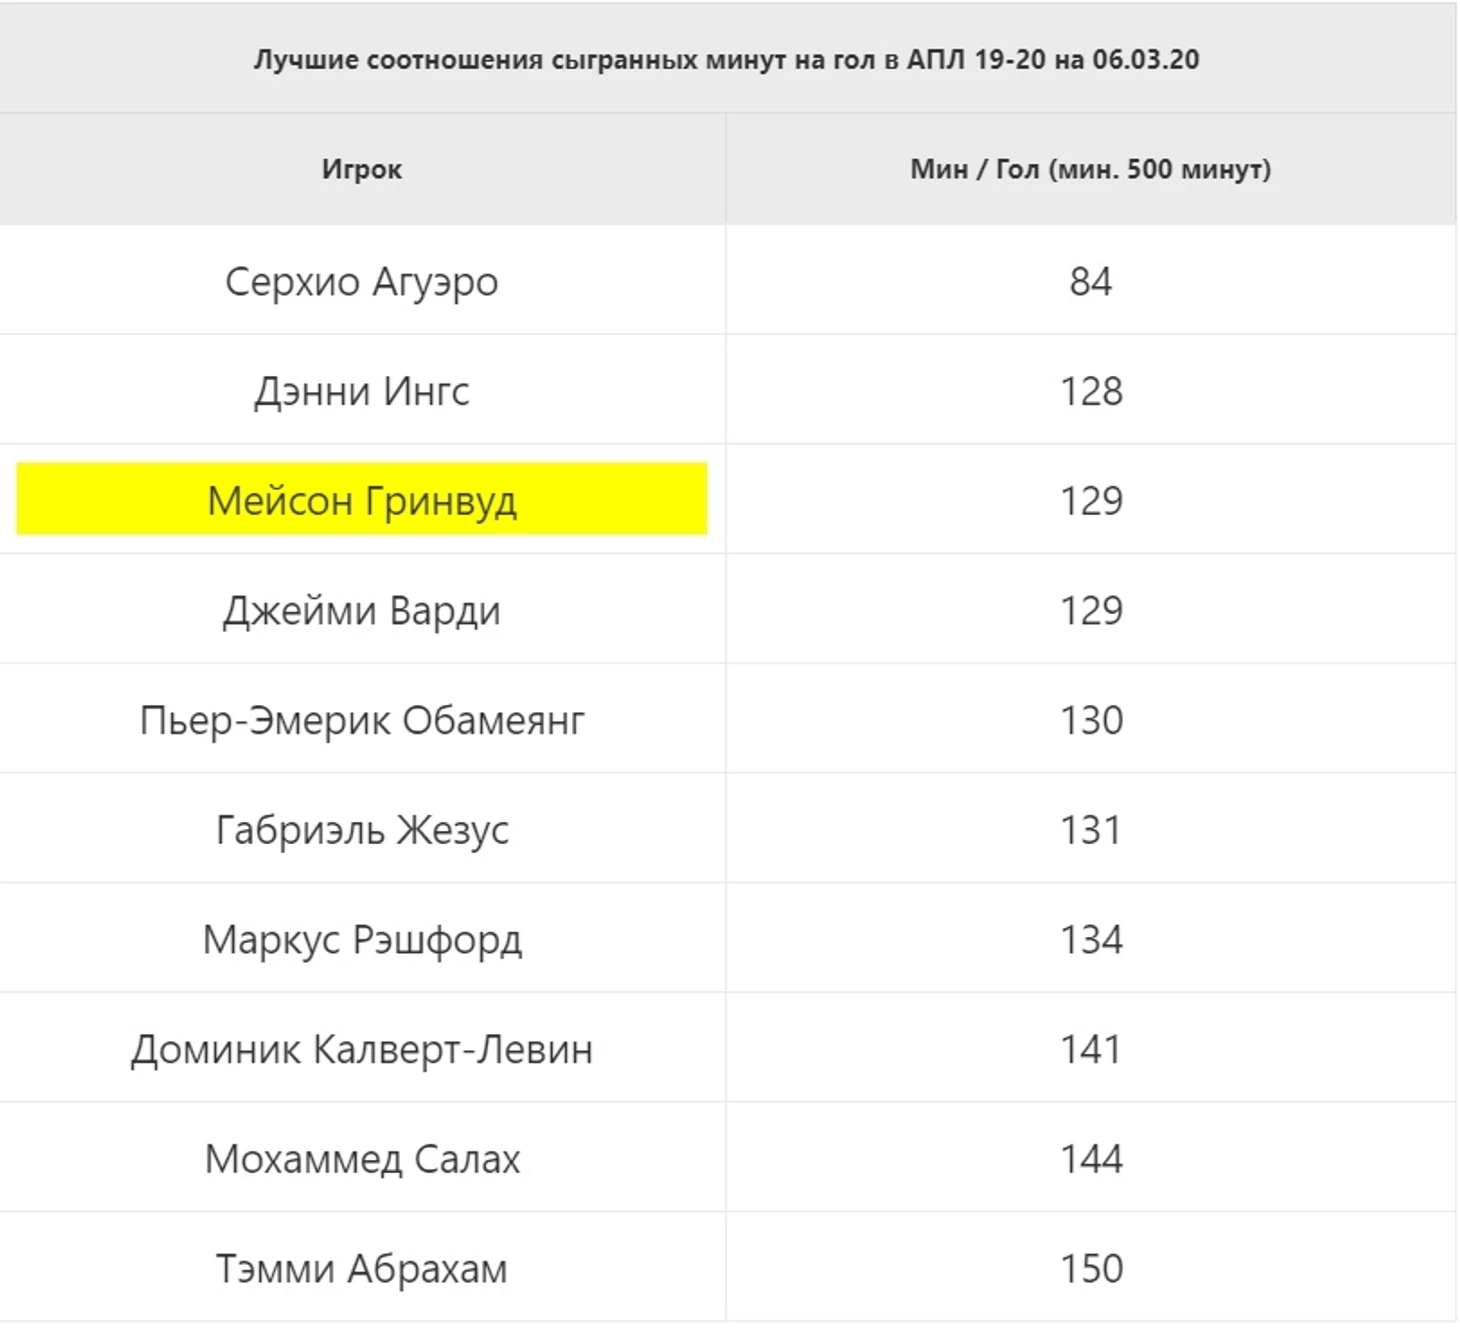Click the value 128 cell
Viewport: 1460px width, 1331px height.
coord(1090,390)
